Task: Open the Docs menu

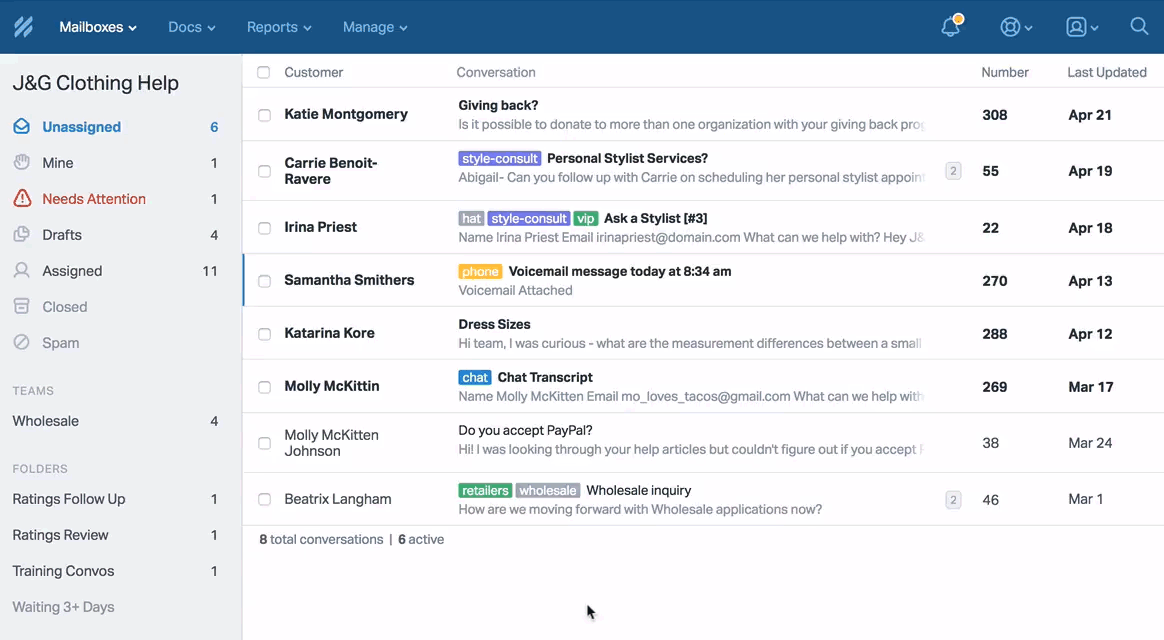Action: [x=192, y=27]
